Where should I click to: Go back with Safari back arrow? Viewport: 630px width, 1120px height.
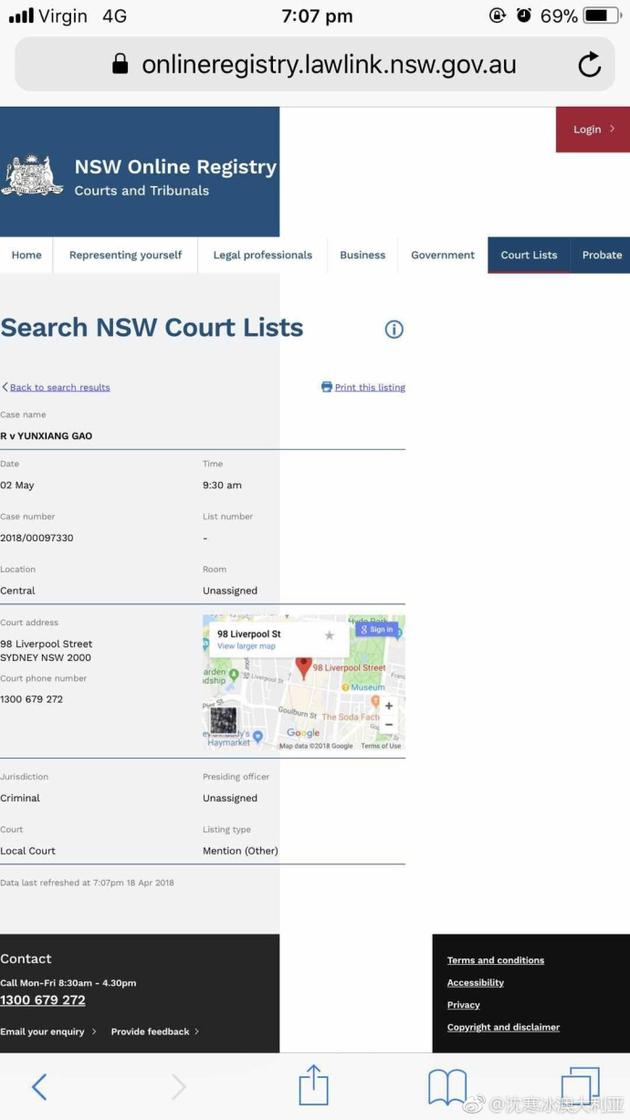[x=39, y=1087]
